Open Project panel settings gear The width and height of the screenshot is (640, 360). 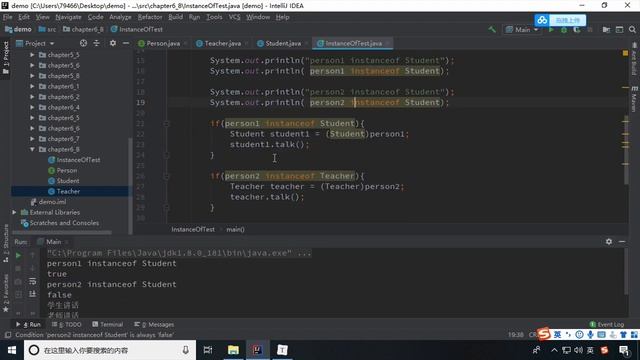point(113,43)
